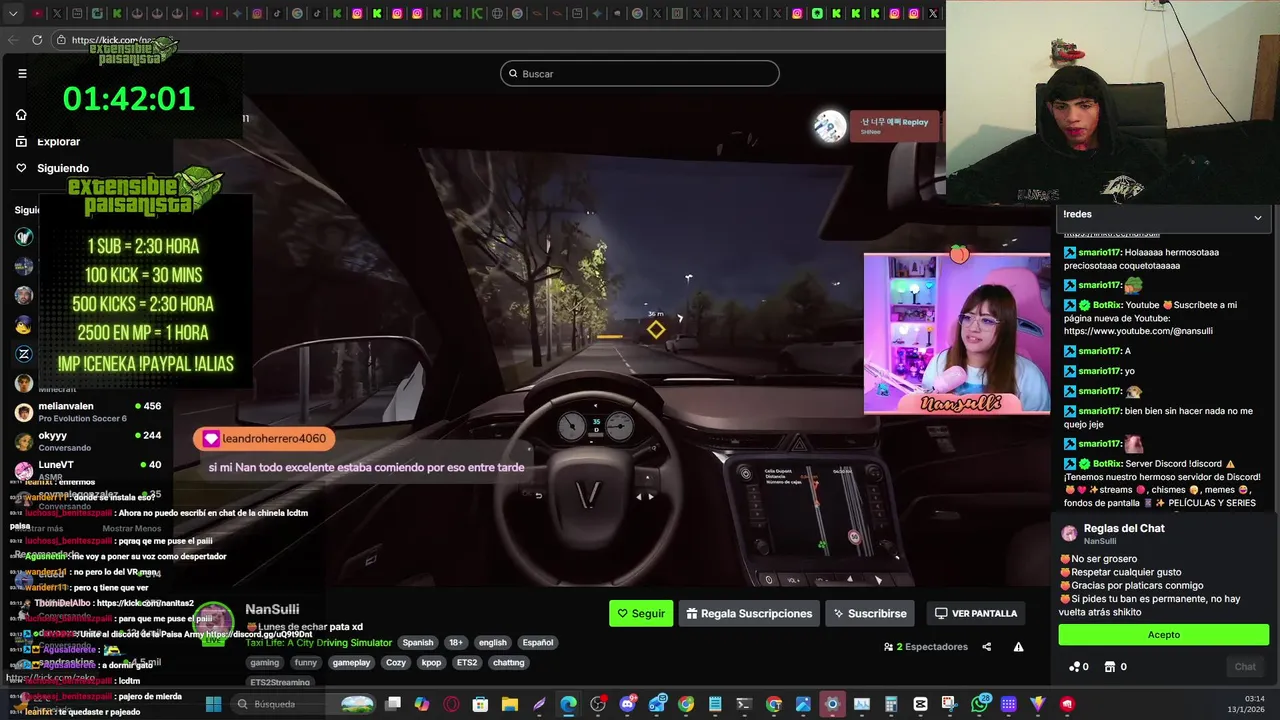Select the kpop tag
This screenshot has width=1280, height=720.
click(x=431, y=662)
